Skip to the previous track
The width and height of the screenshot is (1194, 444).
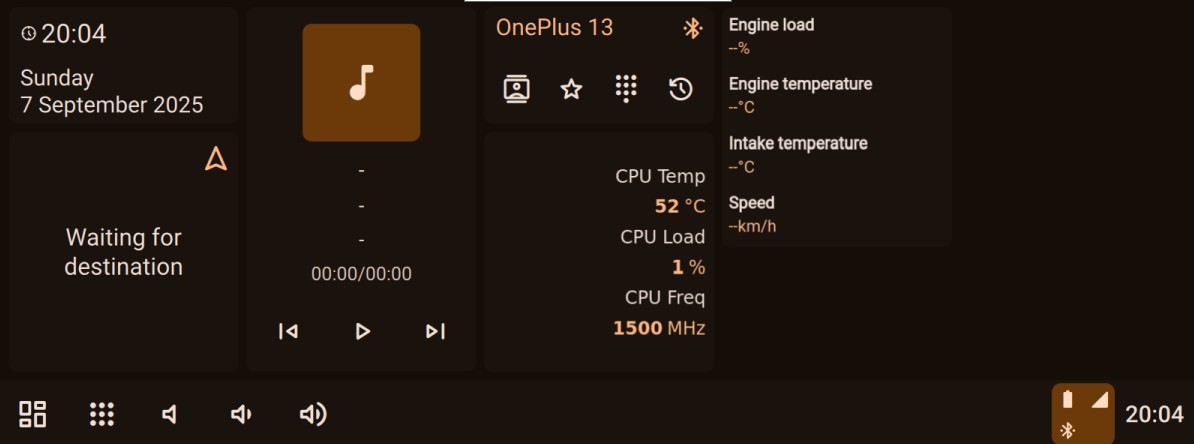288,331
